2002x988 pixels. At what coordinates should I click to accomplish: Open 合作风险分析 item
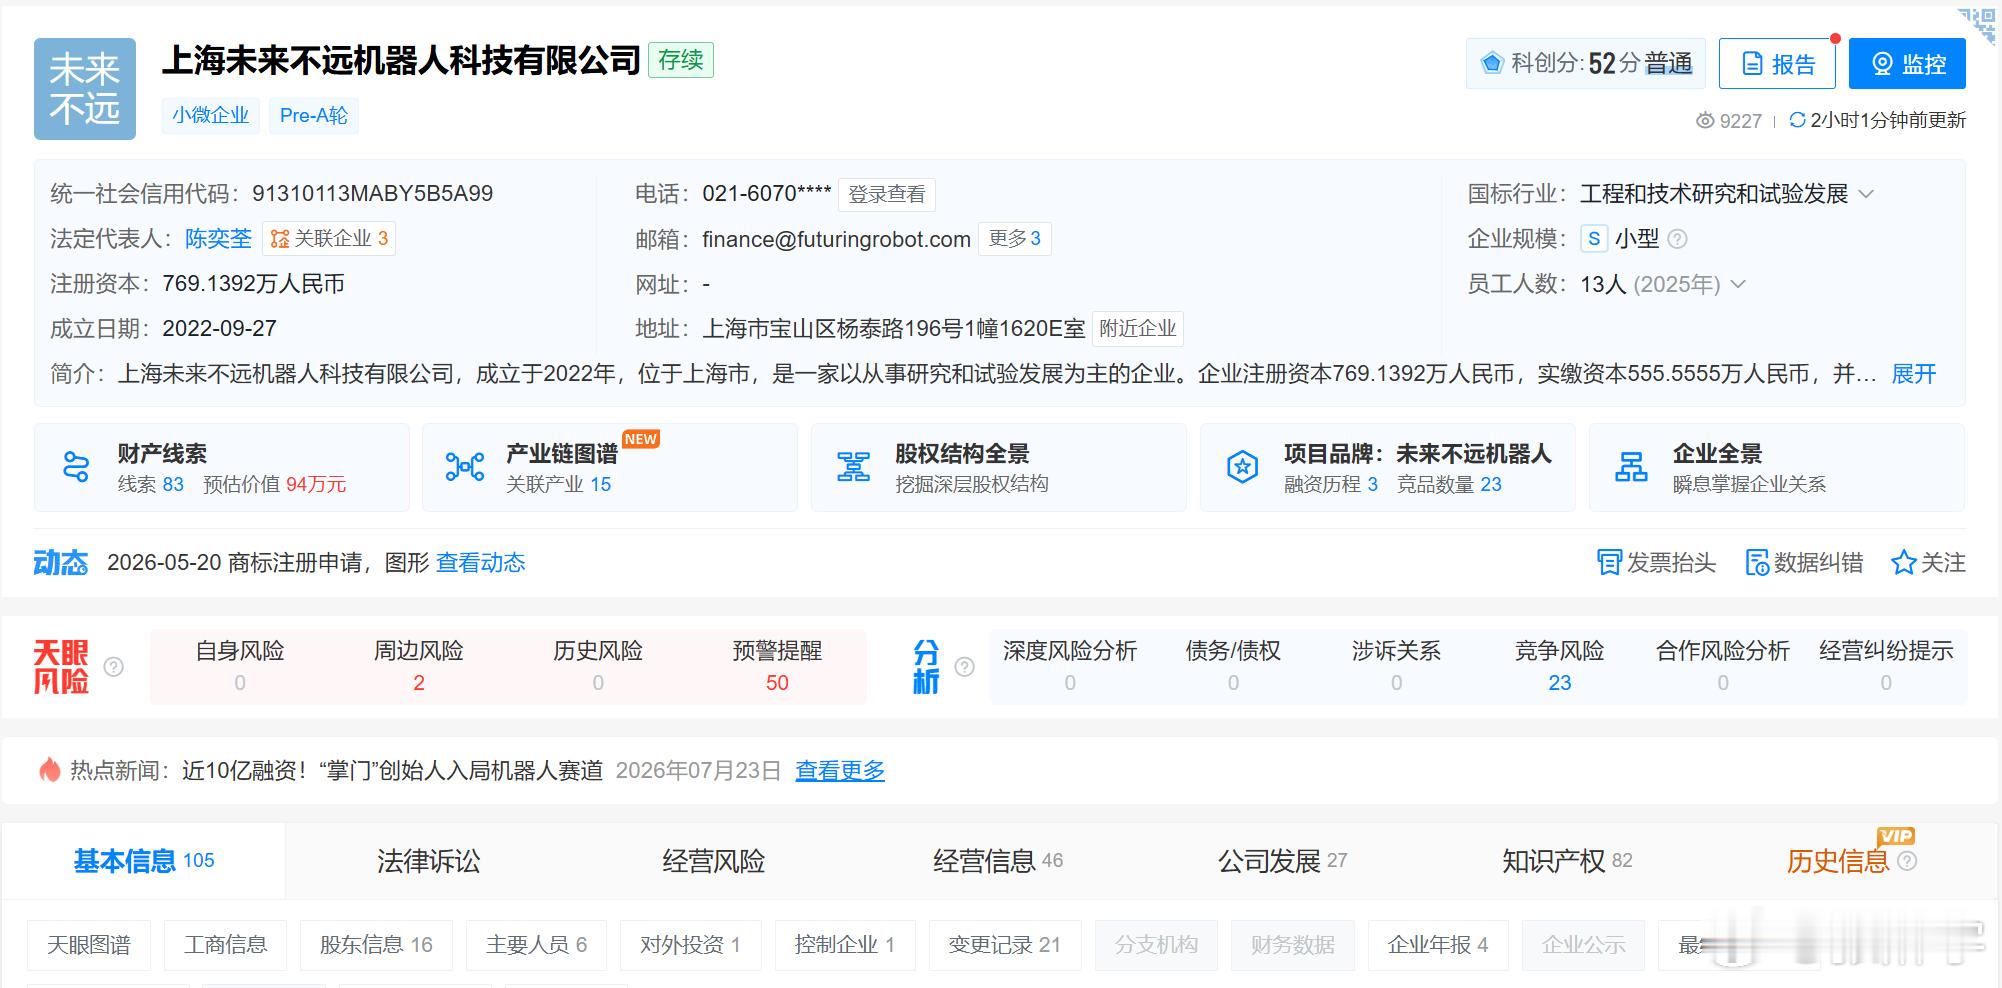[1723, 667]
